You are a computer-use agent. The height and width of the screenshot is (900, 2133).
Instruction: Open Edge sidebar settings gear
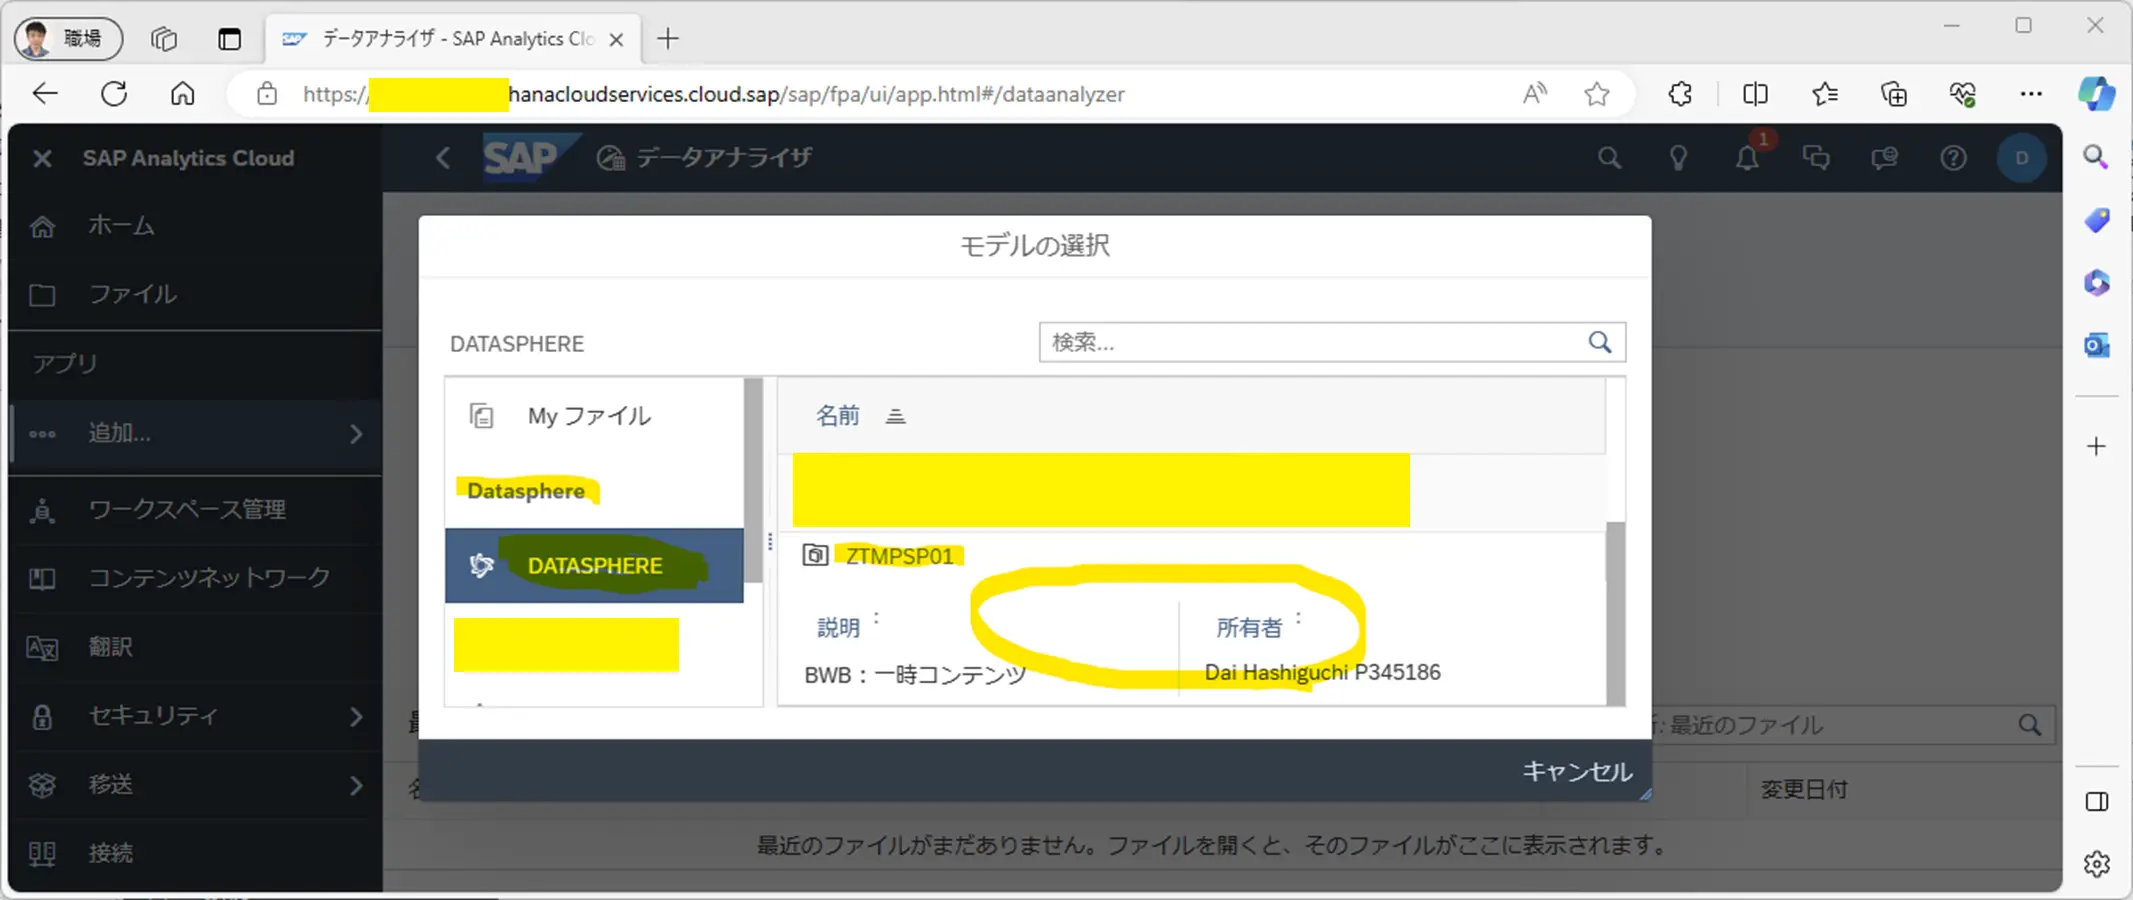click(2097, 864)
